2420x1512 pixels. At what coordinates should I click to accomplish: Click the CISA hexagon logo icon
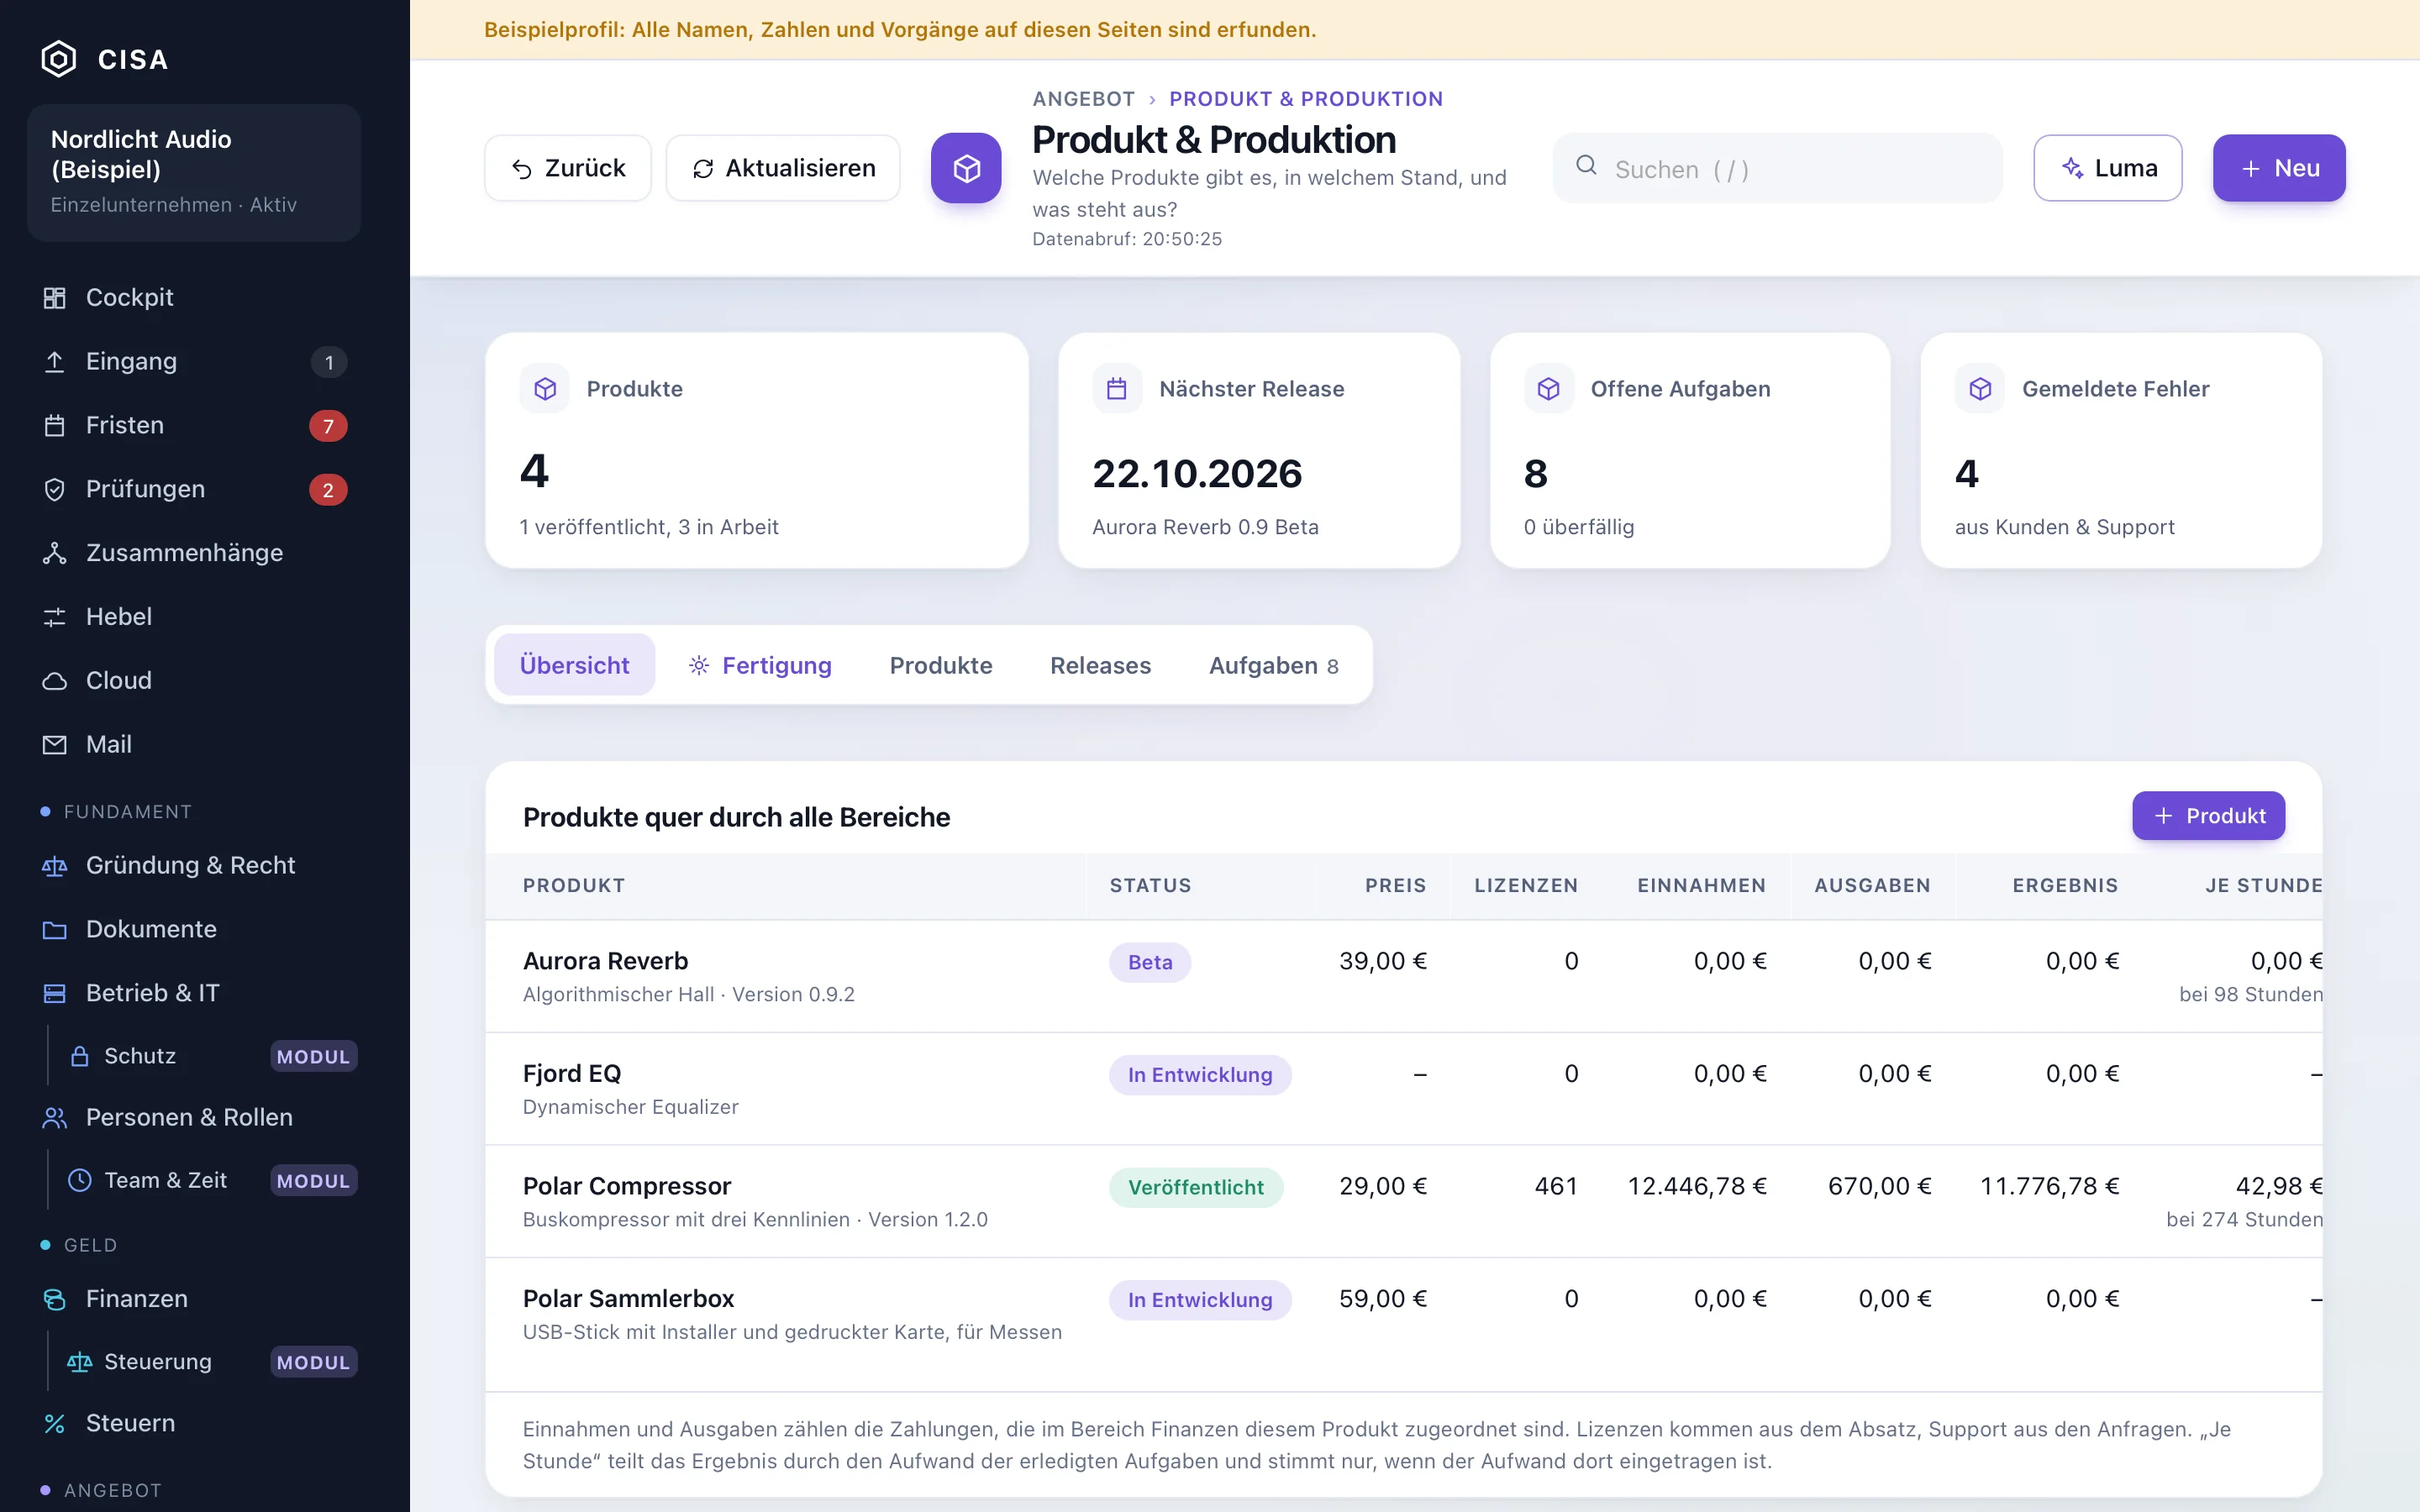(x=58, y=59)
